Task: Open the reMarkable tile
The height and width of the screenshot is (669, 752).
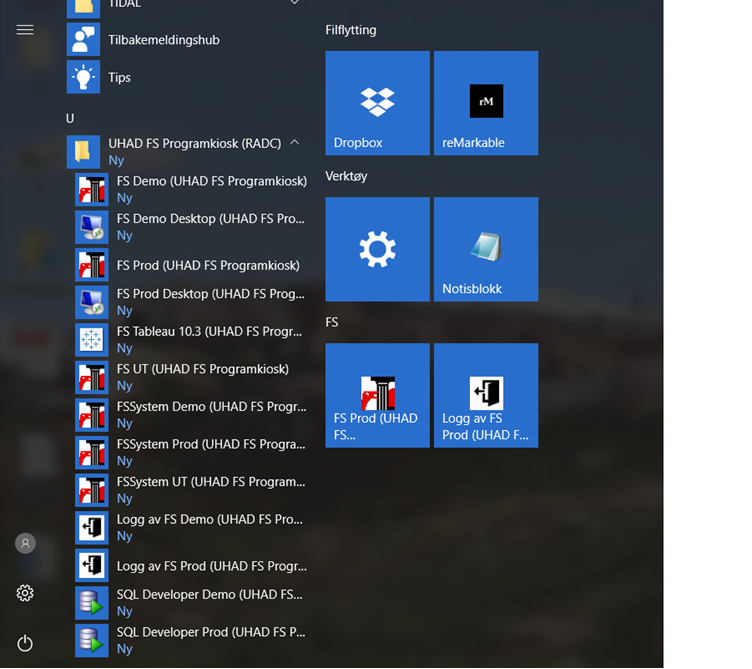Action: pos(486,103)
